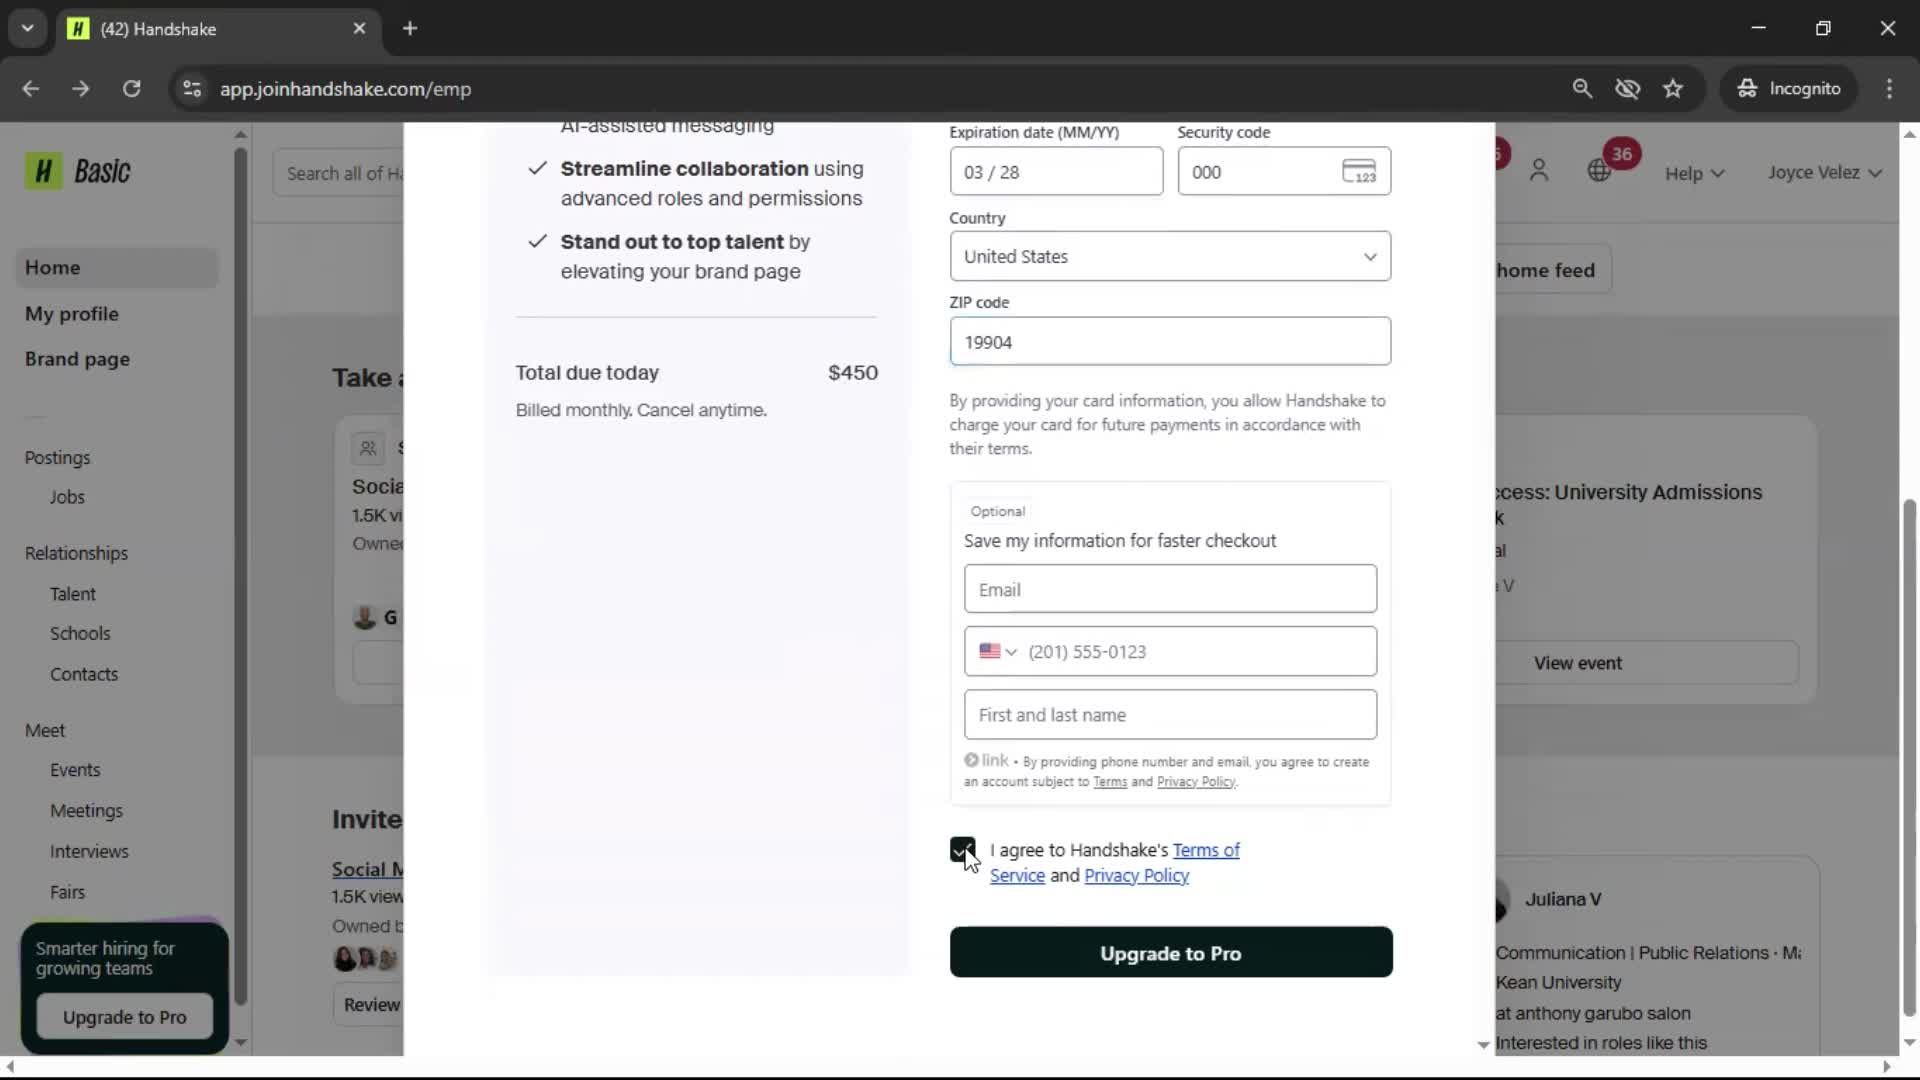Image resolution: width=1920 pixels, height=1080 pixels.
Task: Click the browser back arrow
Action: [x=31, y=89]
